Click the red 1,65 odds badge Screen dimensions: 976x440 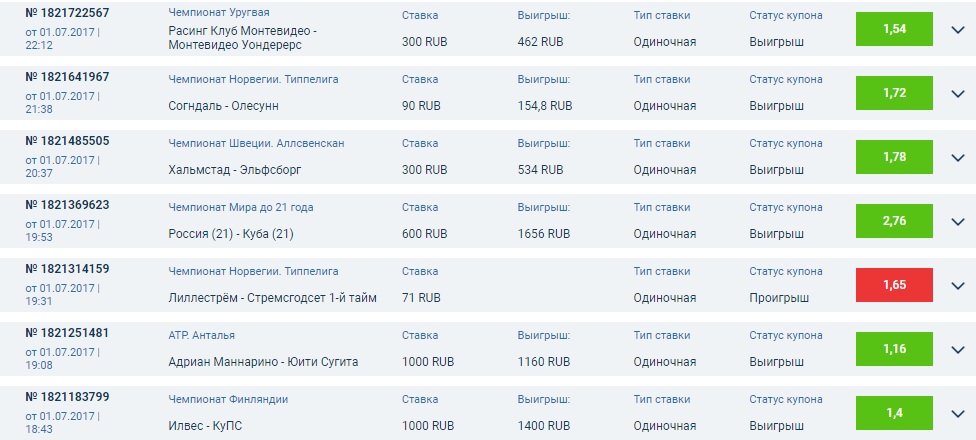coord(894,285)
